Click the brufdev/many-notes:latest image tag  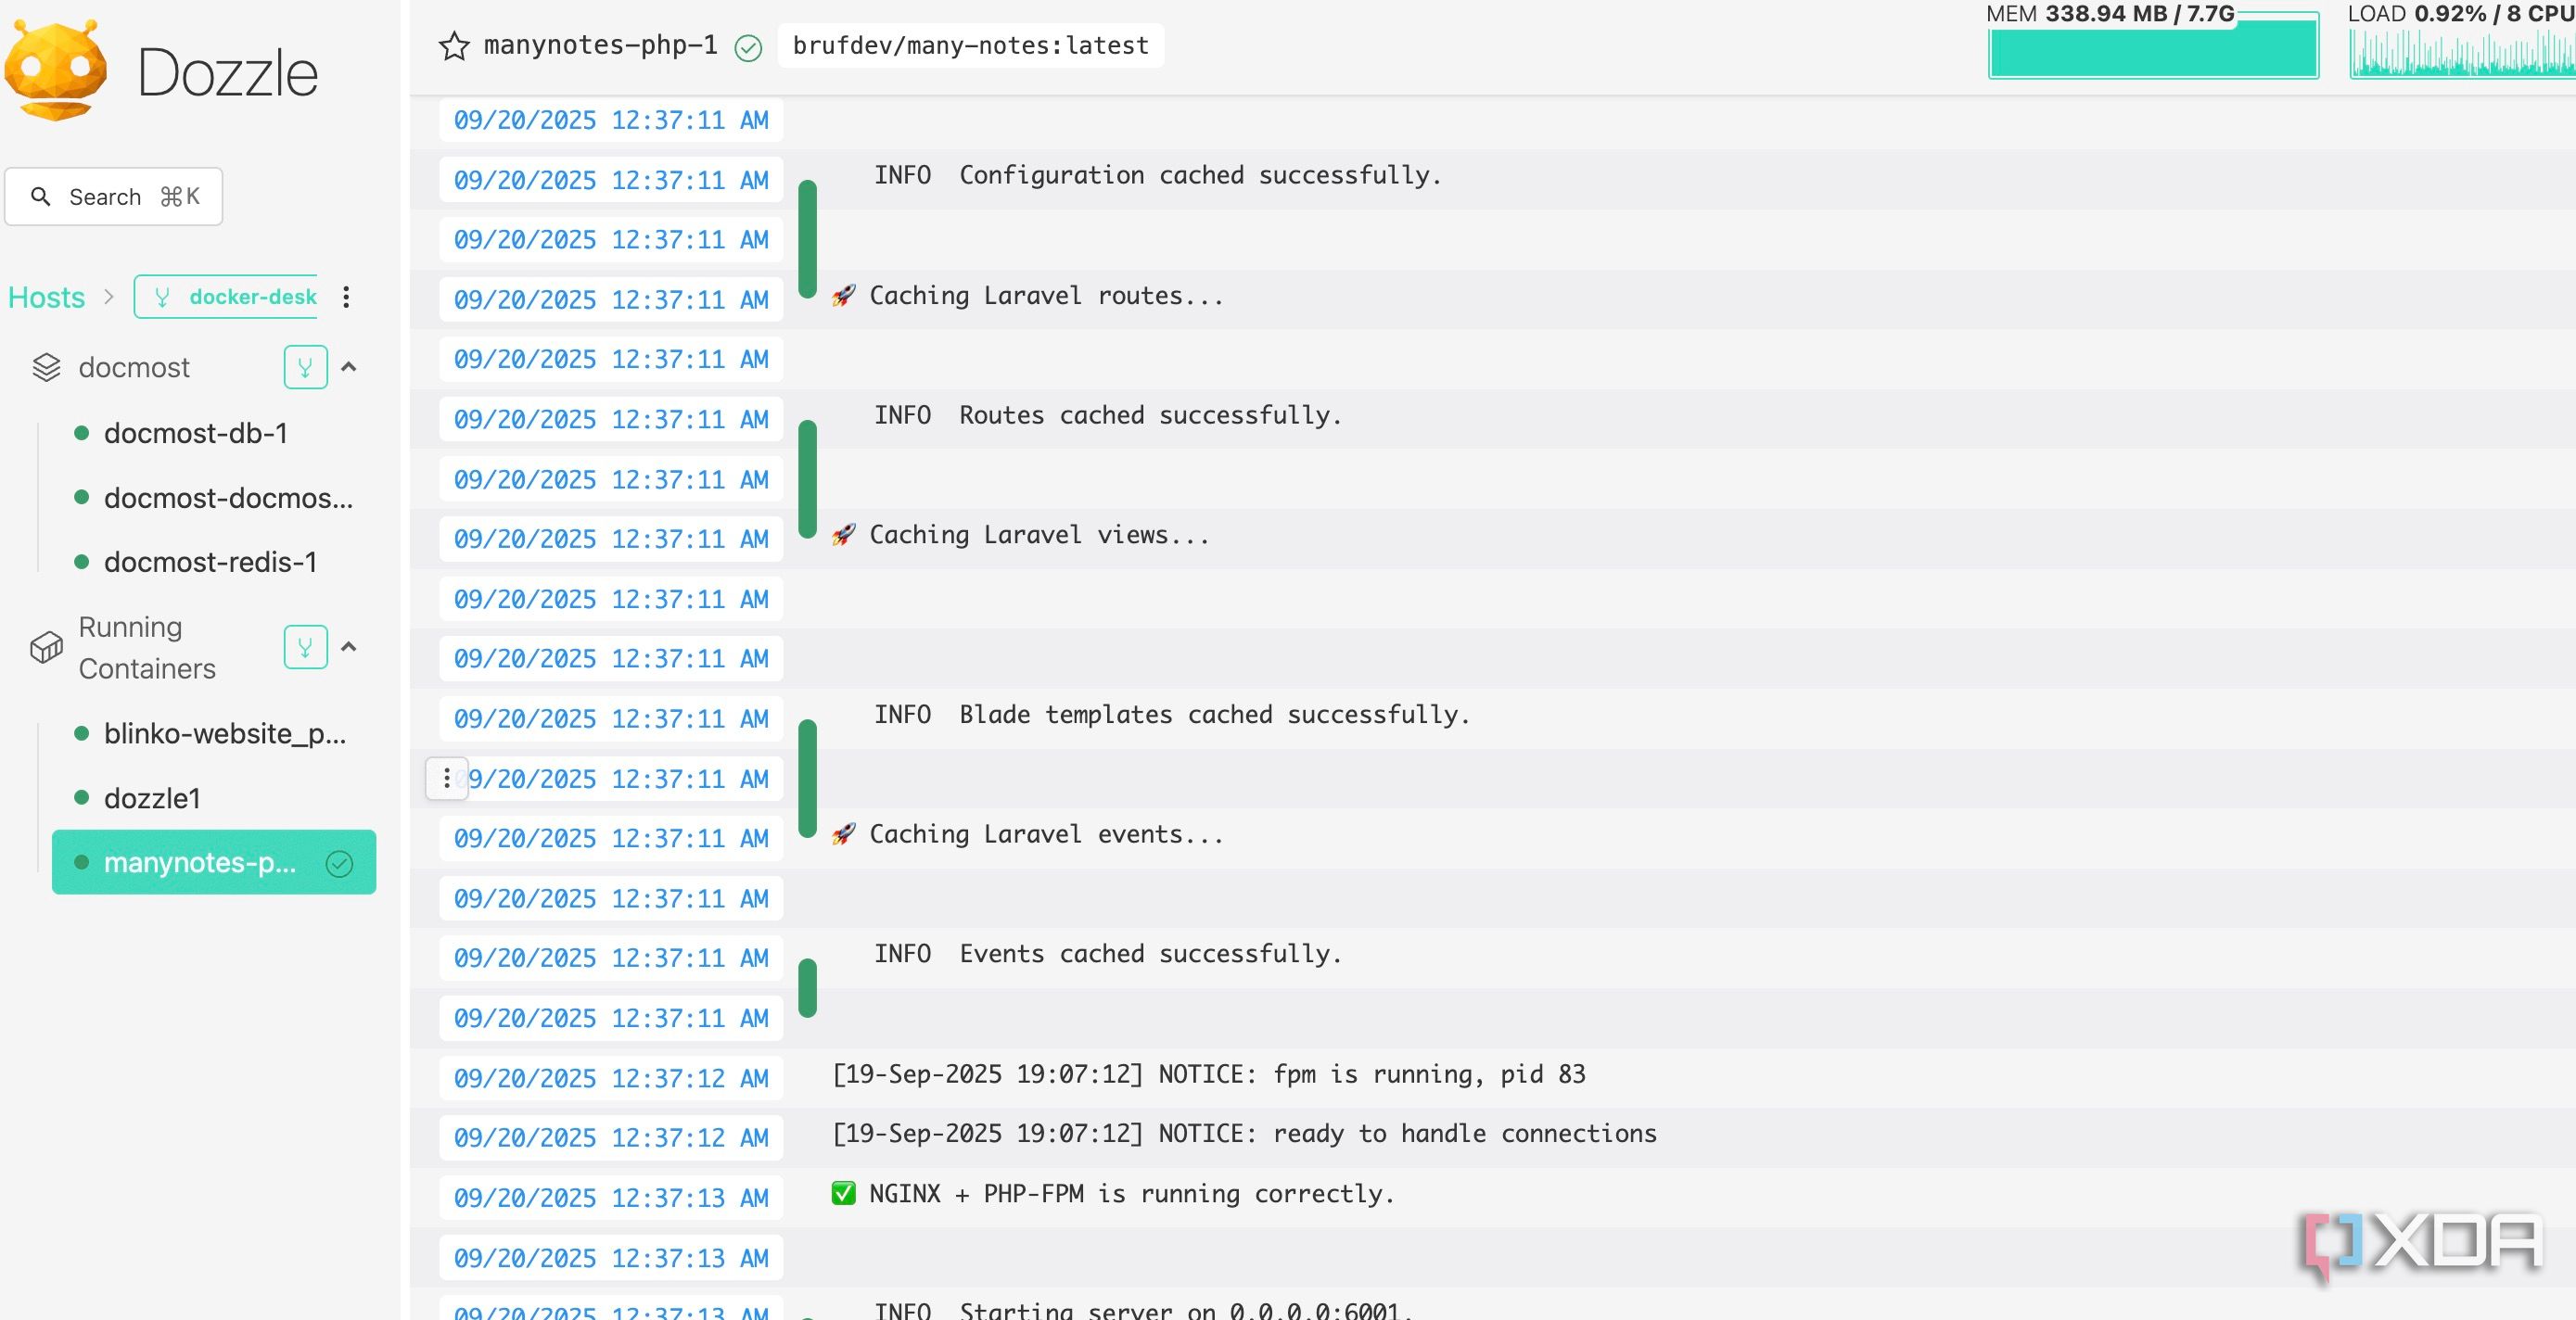click(x=970, y=46)
